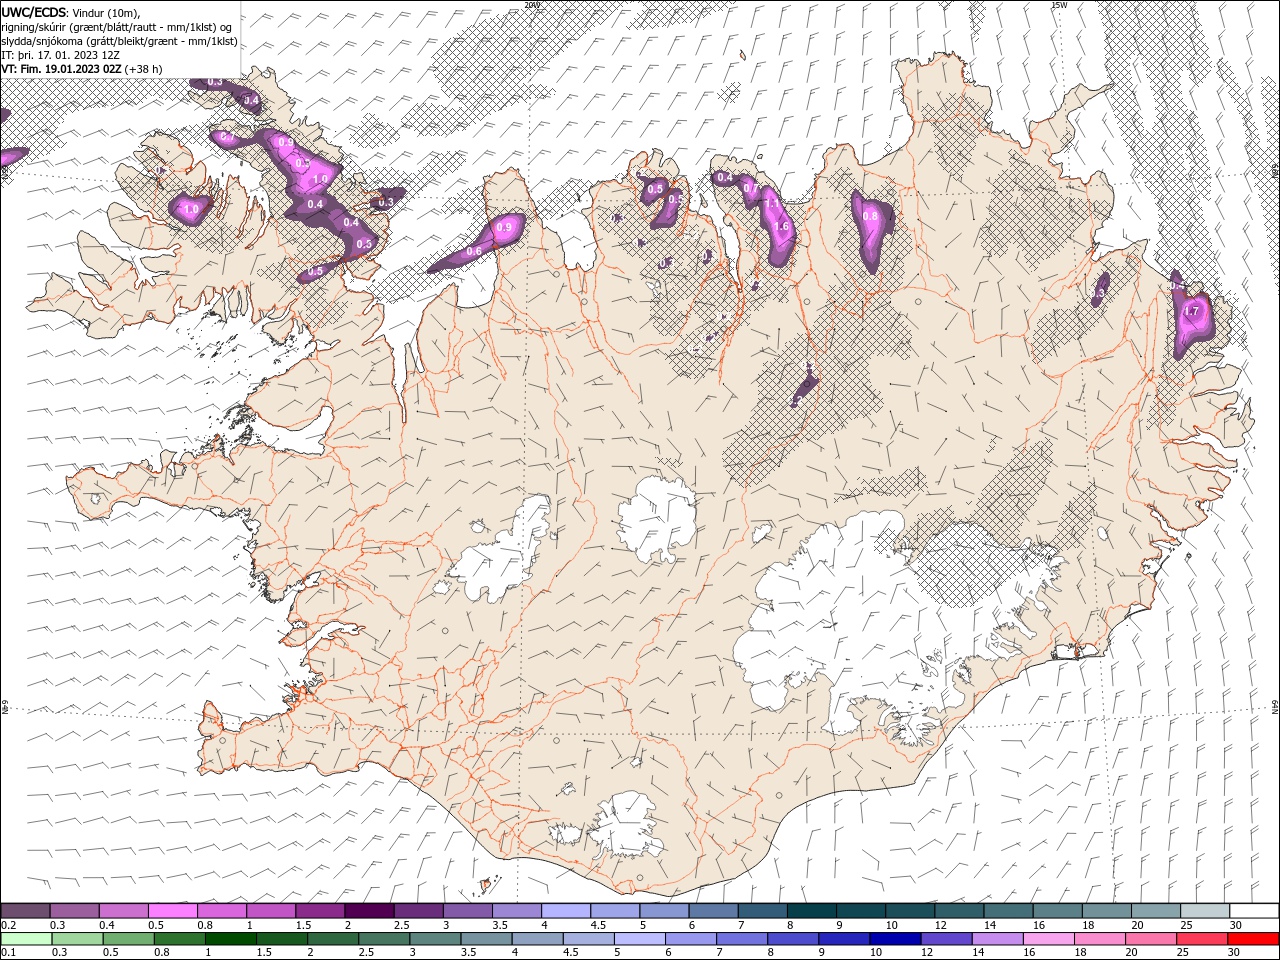Click the 1.0 value in the isolated Westfjords blob
Image resolution: width=1280 pixels, height=960 pixels.
191,208
